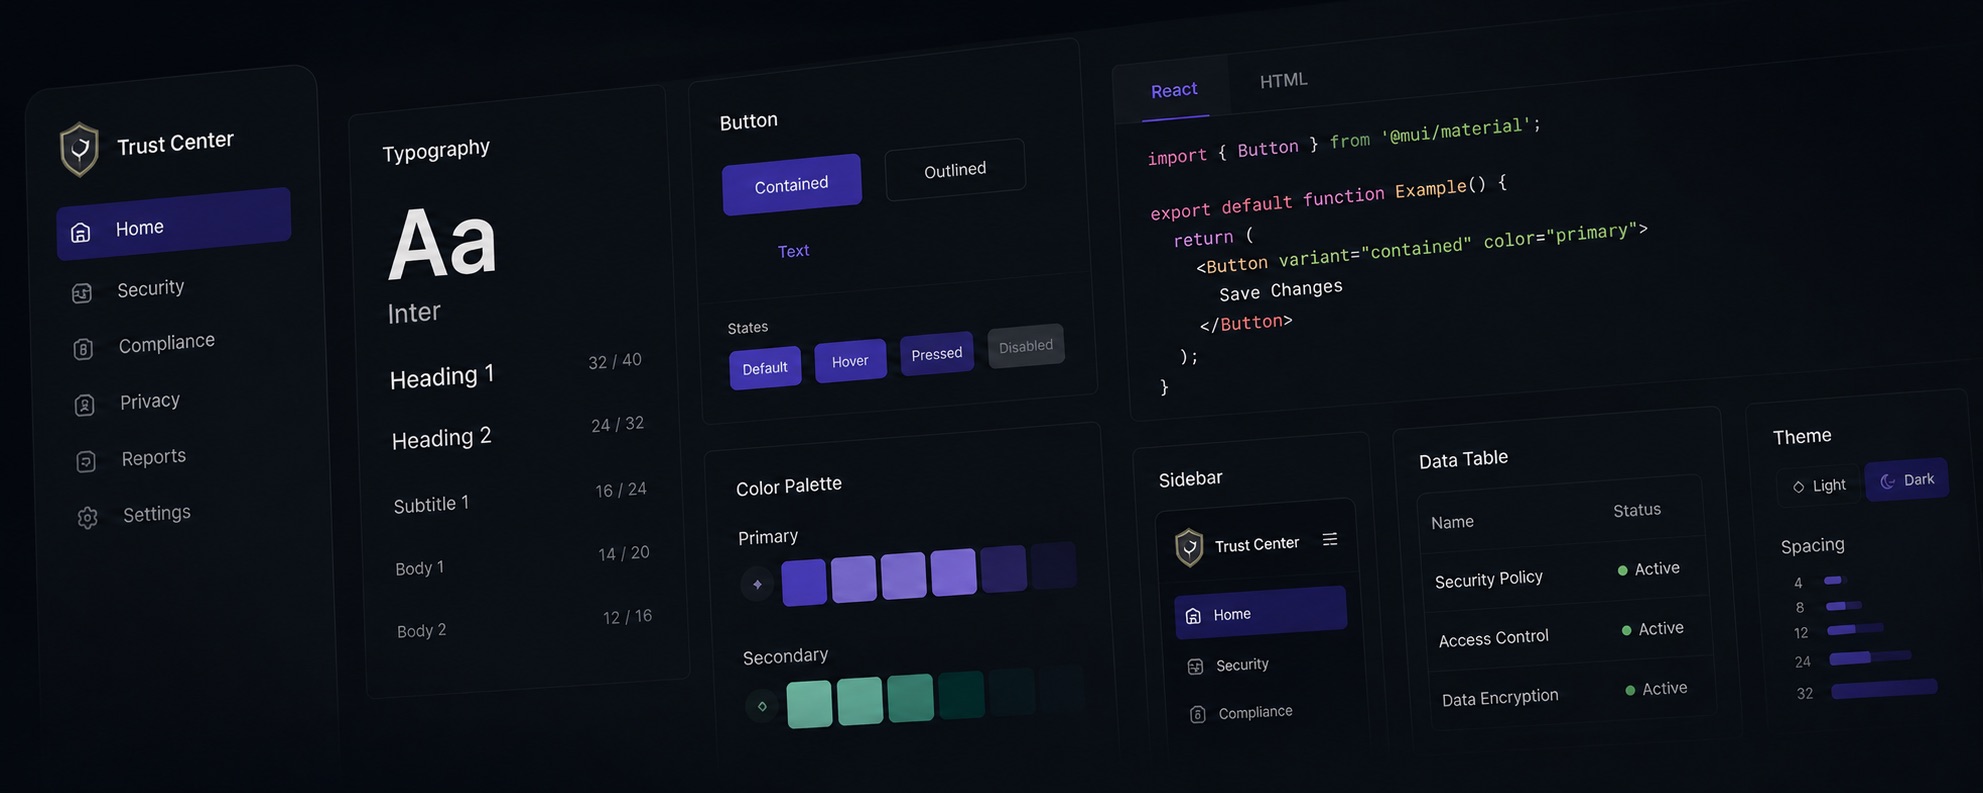Click the Settings gear icon in main navigation

point(88,518)
